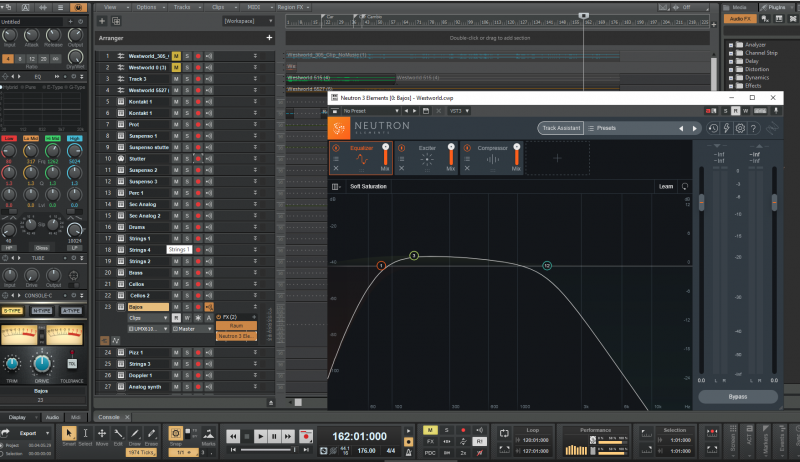Open the Bajos track output Master dropdown
This screenshot has height=462, width=800.
point(192,329)
